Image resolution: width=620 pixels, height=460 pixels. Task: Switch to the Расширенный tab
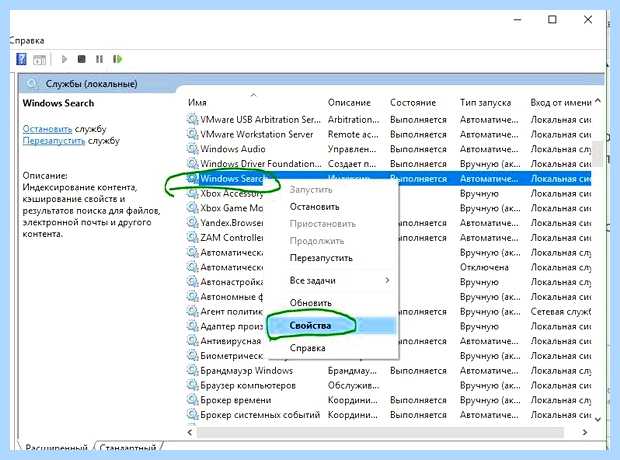click(56, 447)
